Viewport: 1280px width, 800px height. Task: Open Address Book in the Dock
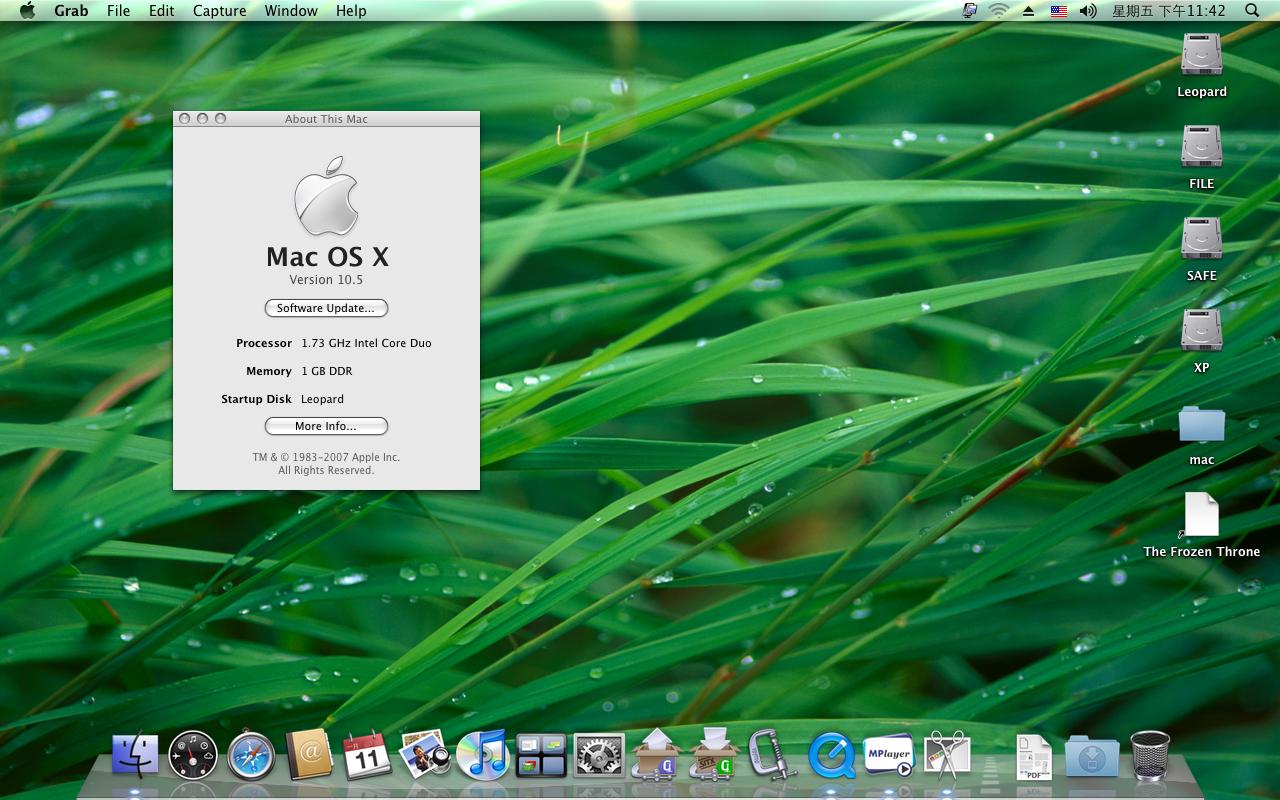(x=309, y=755)
